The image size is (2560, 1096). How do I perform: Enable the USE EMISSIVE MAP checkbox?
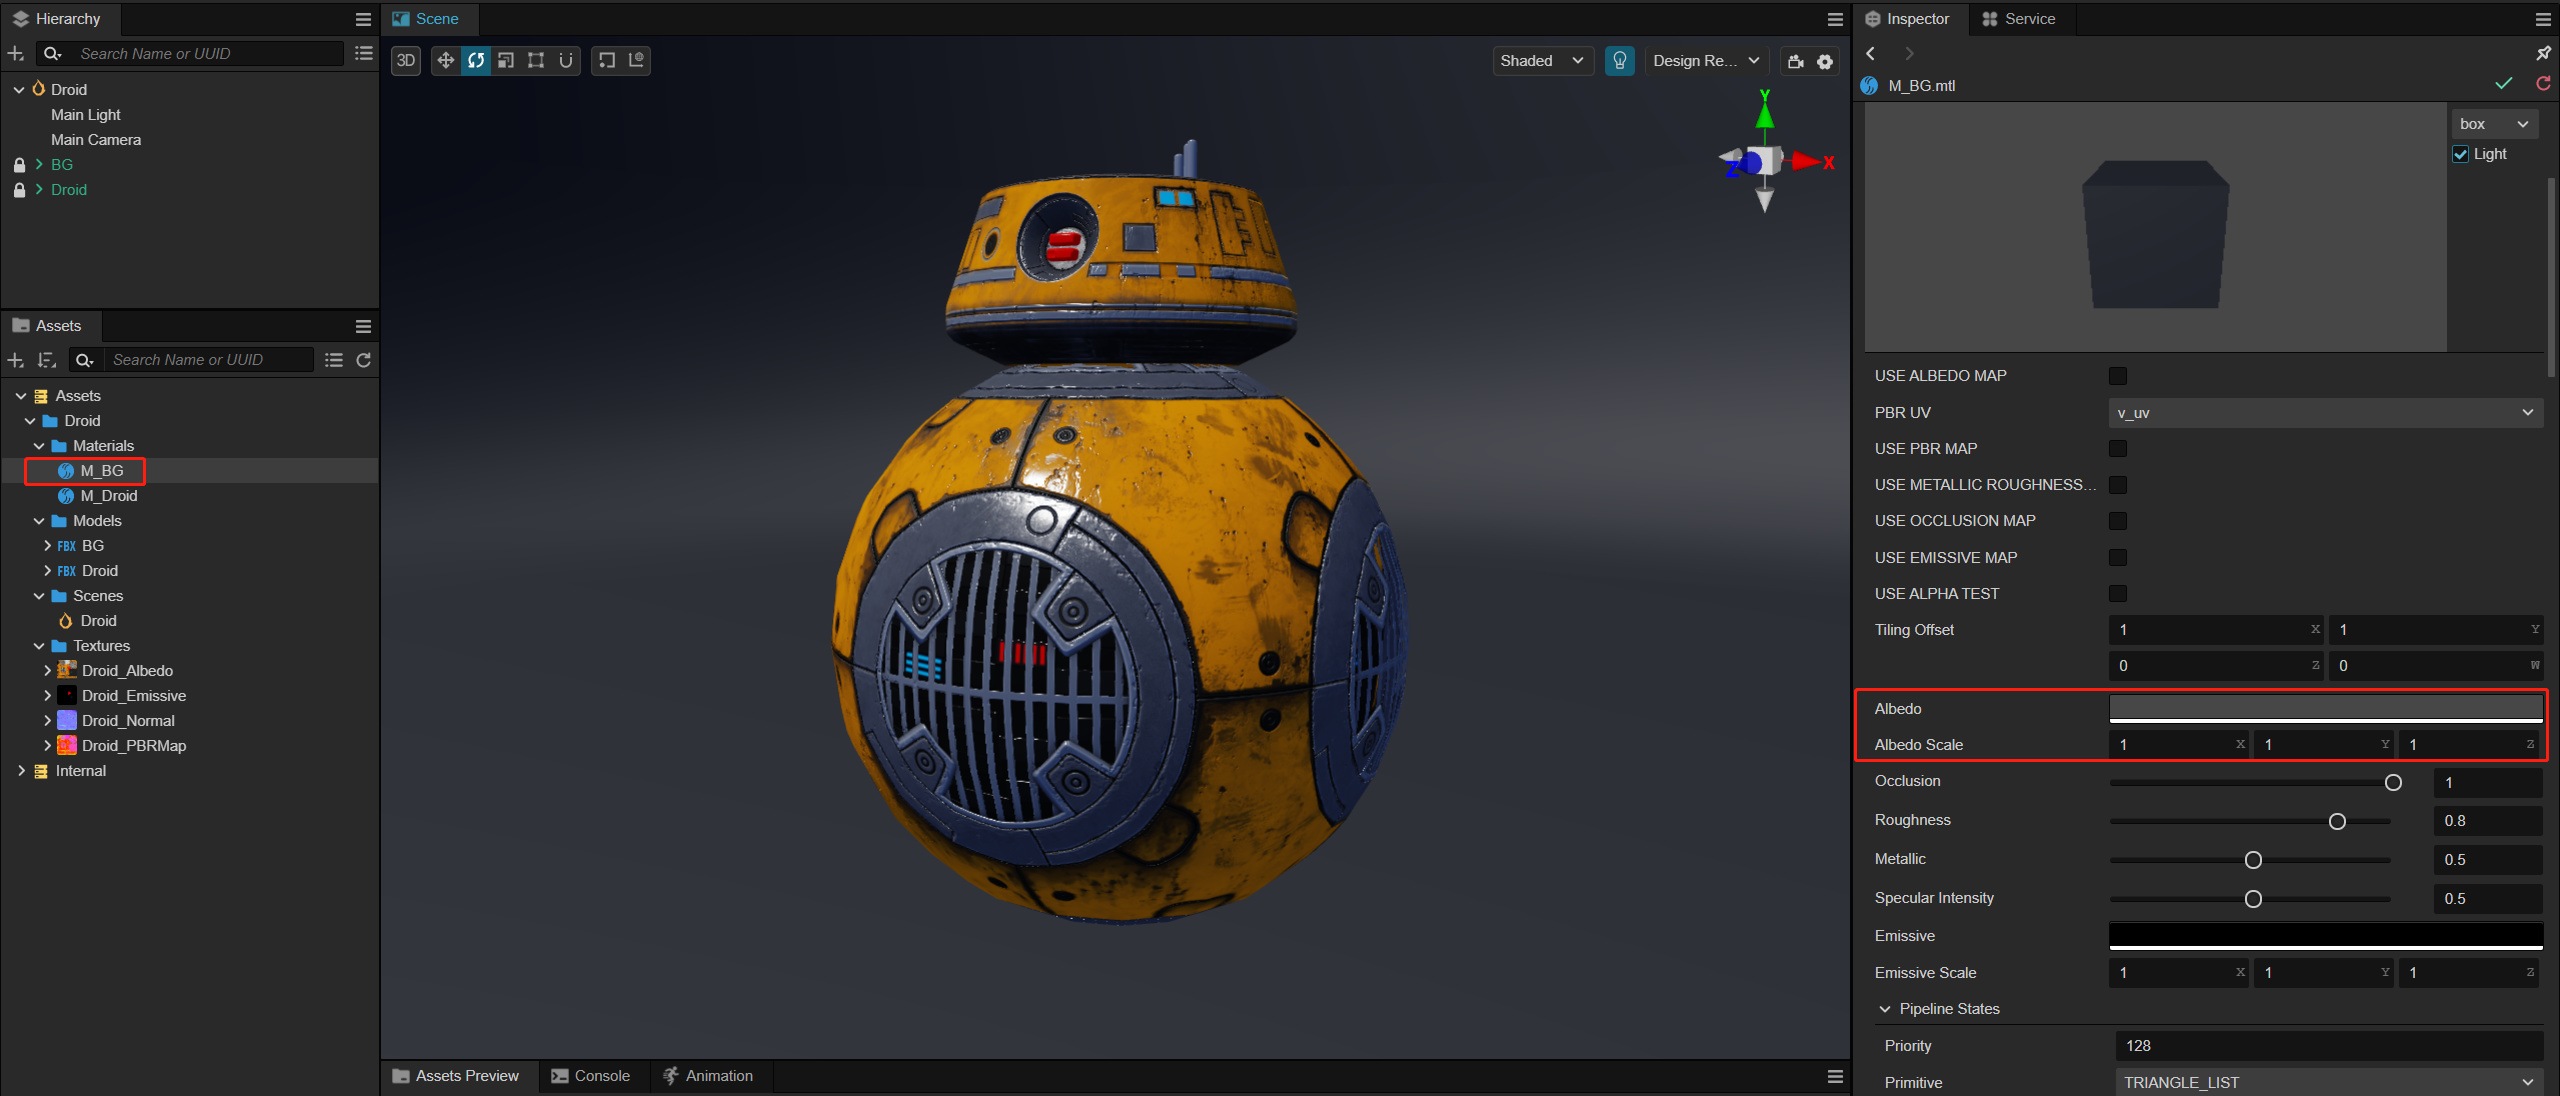(x=2117, y=558)
